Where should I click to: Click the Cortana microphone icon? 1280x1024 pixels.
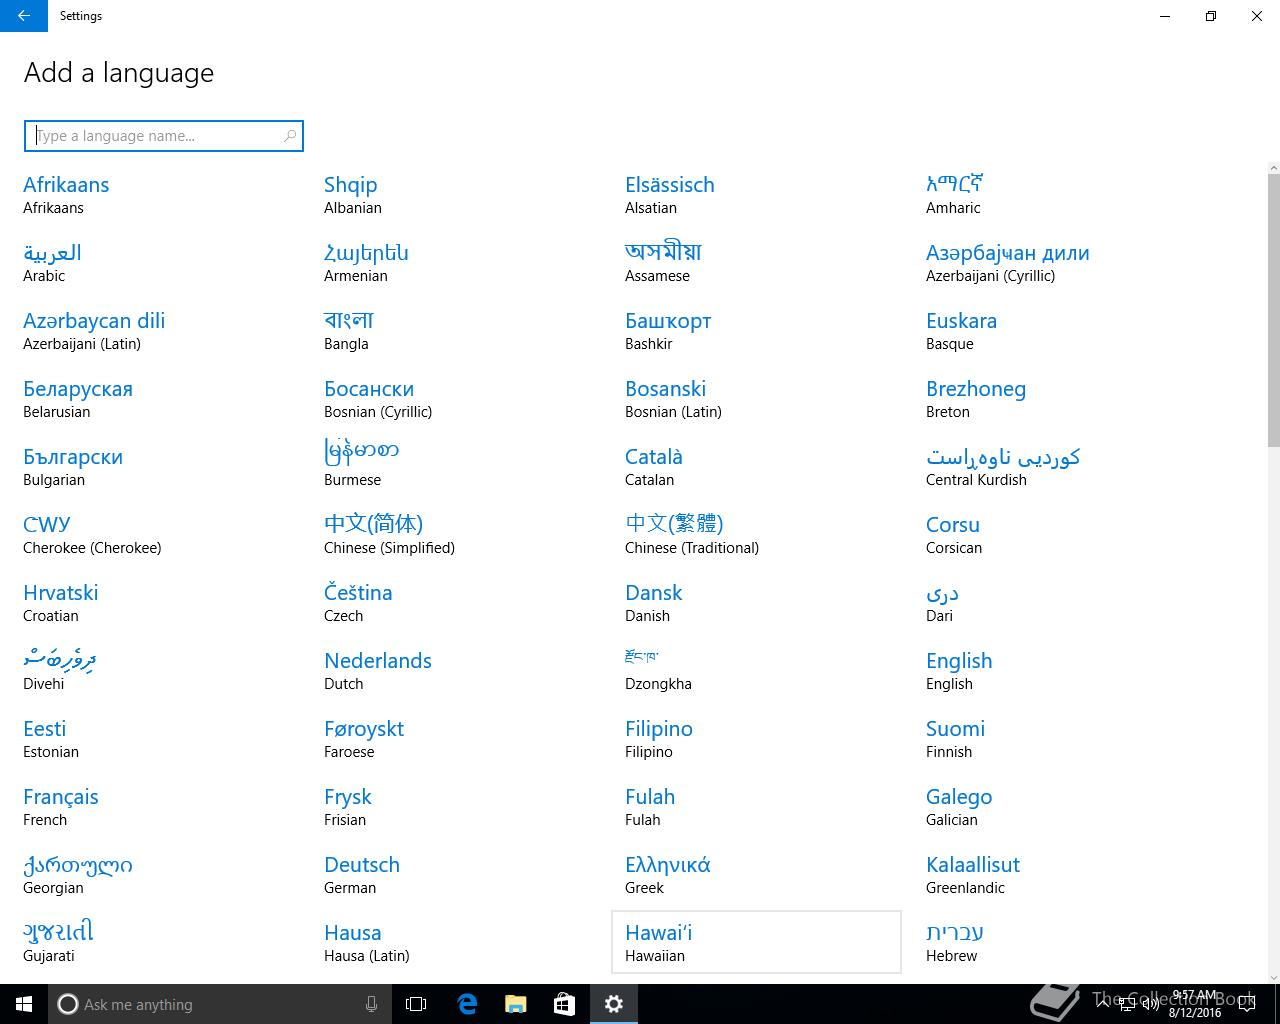[371, 1004]
